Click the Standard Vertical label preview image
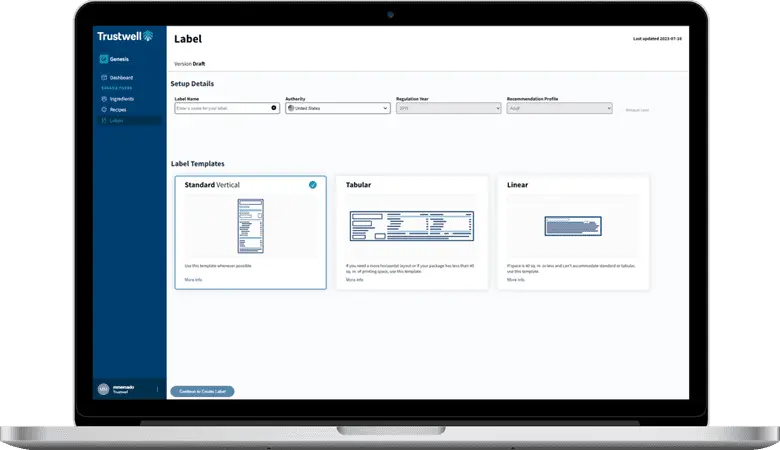The width and height of the screenshot is (780, 450). point(250,226)
